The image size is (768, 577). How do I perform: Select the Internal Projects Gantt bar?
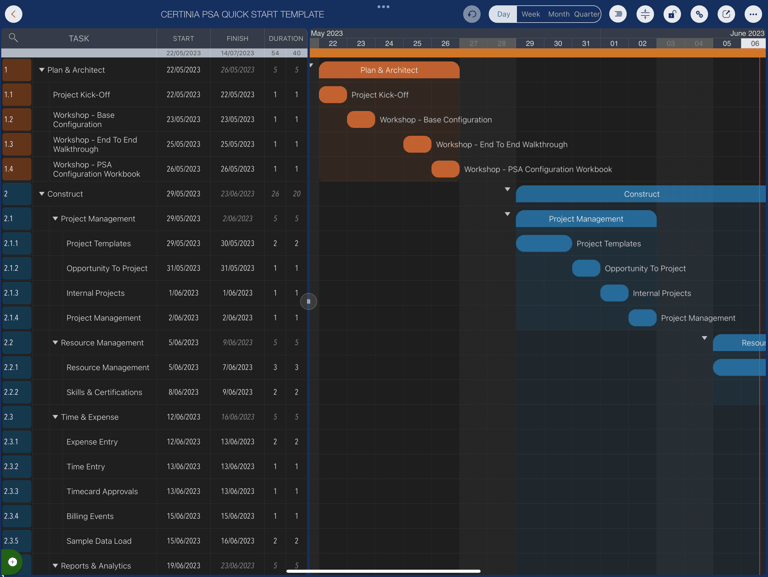(614, 293)
